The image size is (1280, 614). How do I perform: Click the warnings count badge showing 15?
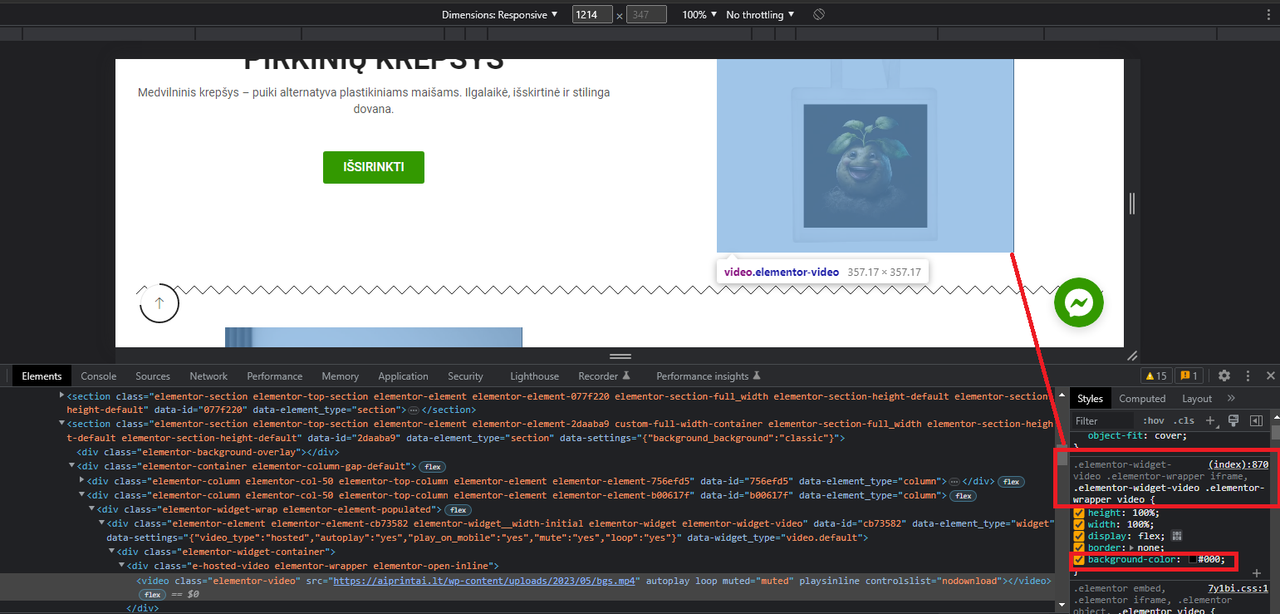coord(1156,376)
